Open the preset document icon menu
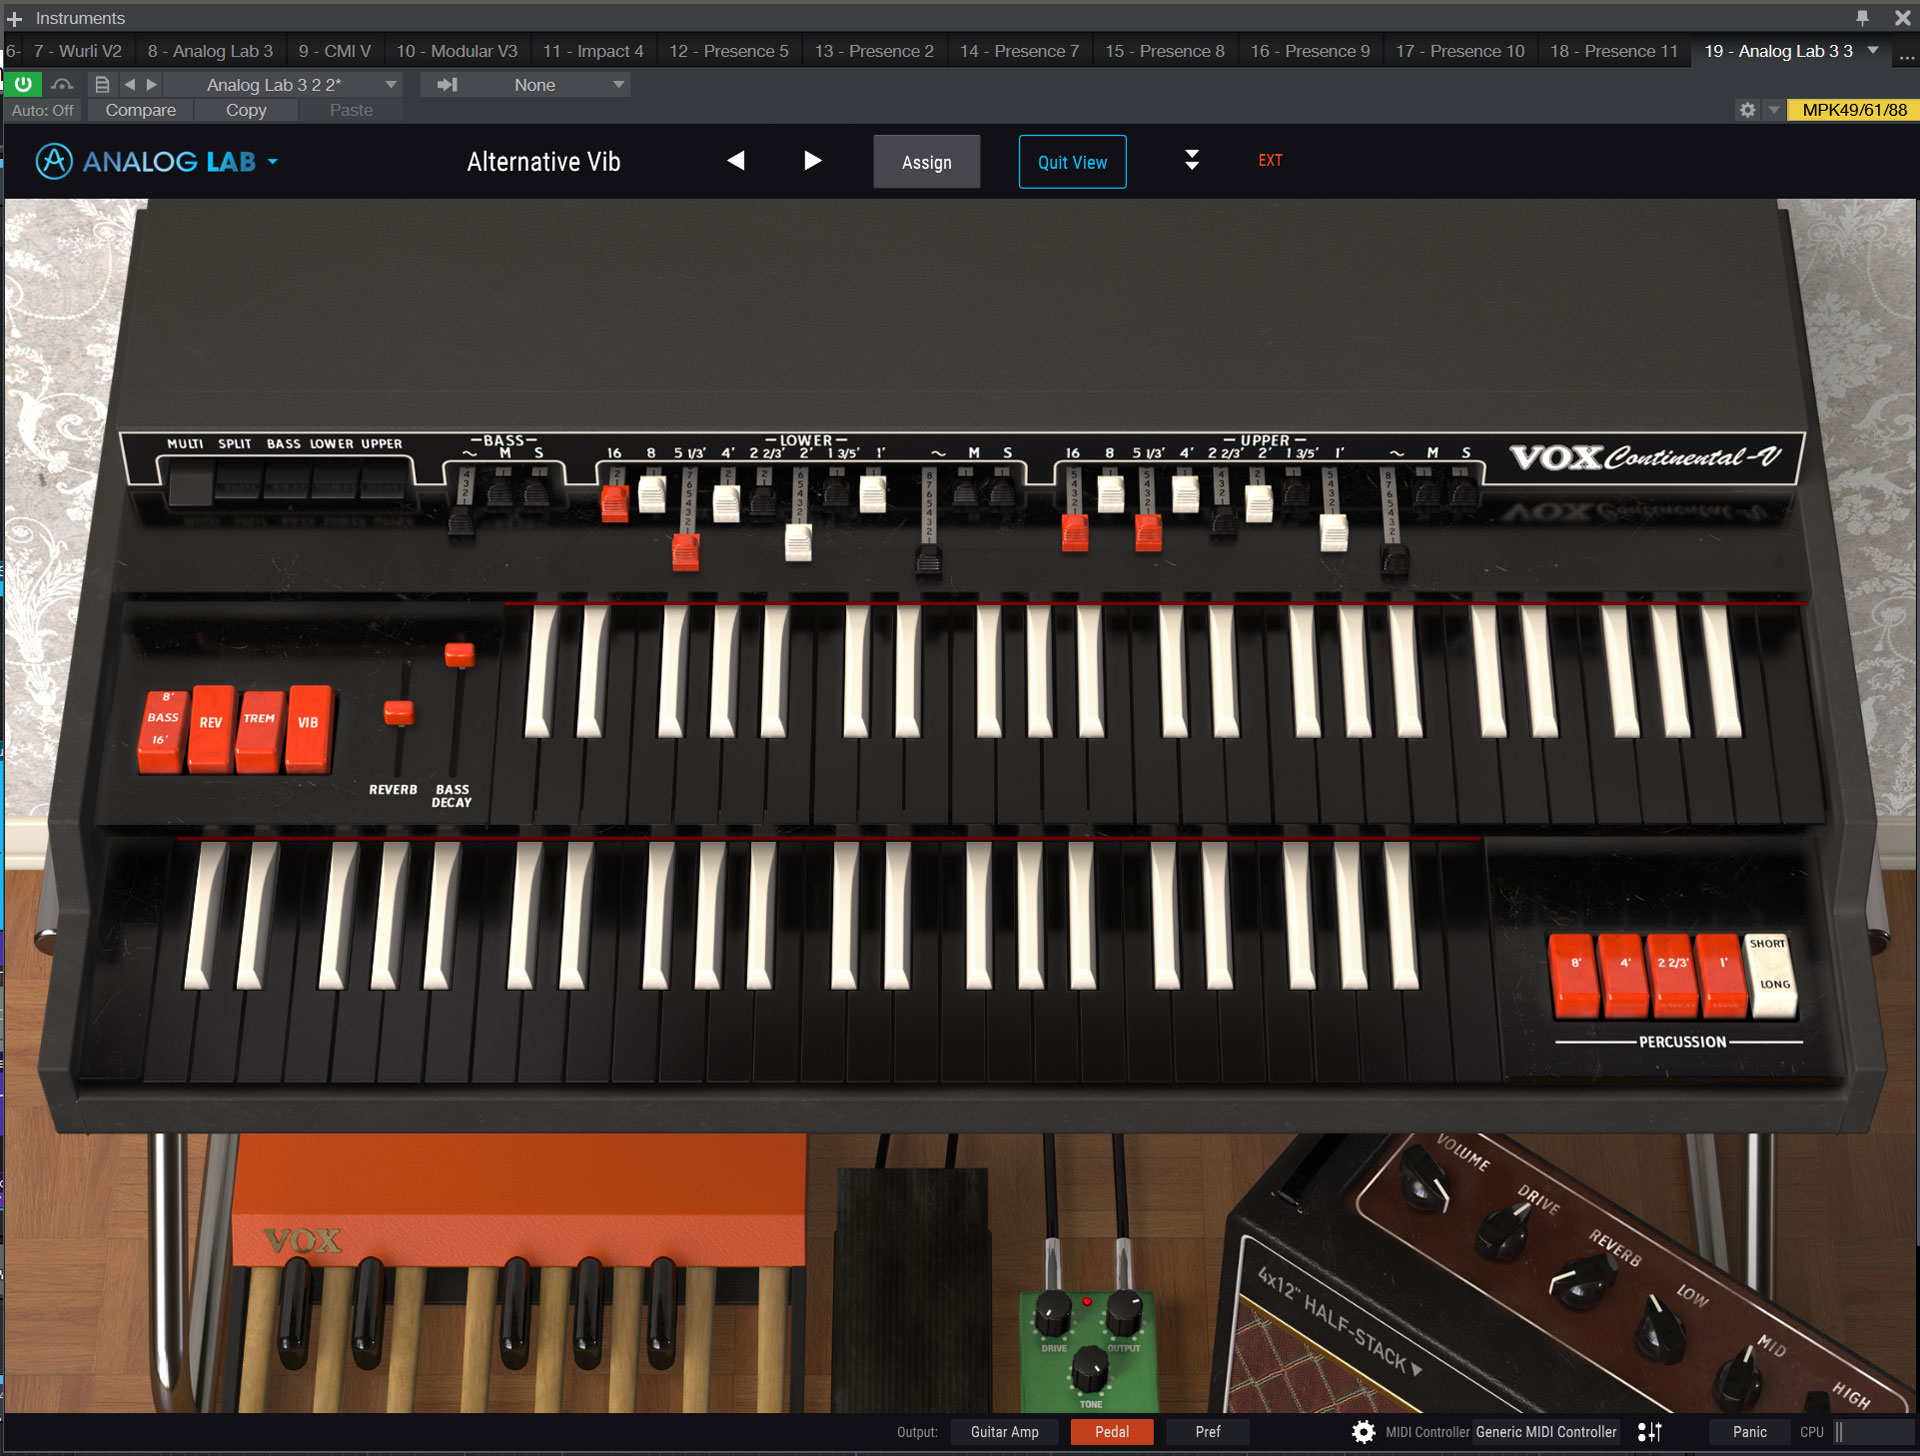 pyautogui.click(x=101, y=85)
